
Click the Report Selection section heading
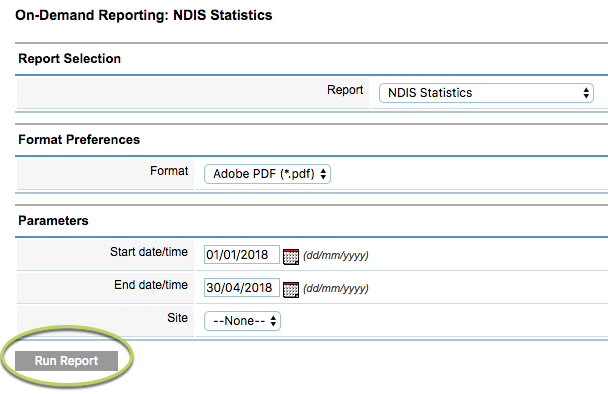(69, 59)
